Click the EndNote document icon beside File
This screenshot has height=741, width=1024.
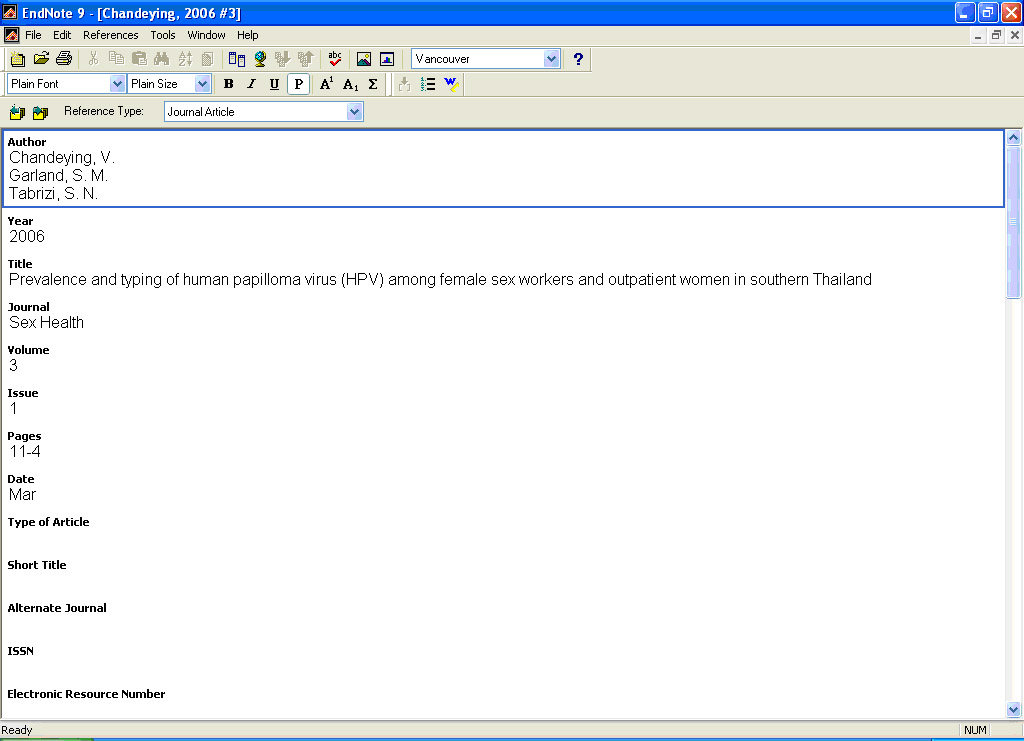coord(11,35)
